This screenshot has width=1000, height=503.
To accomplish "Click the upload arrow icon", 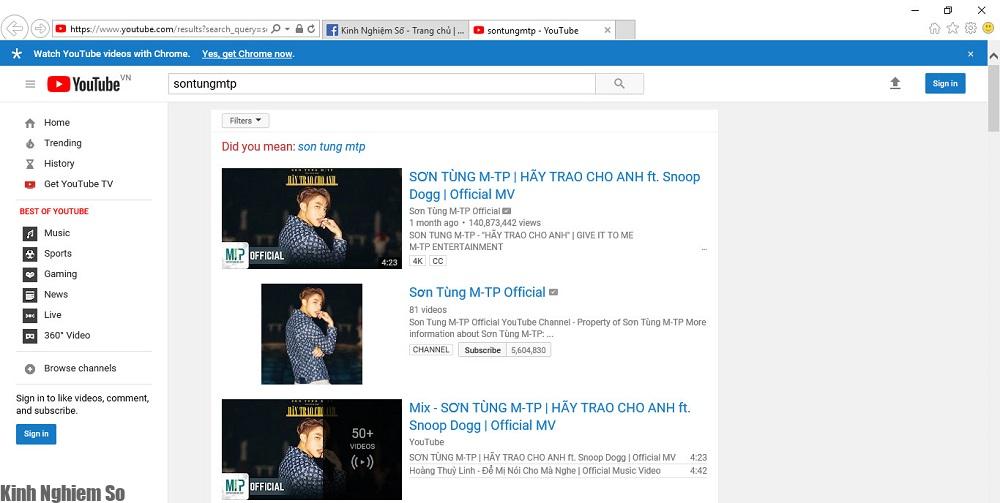I will coord(895,84).
